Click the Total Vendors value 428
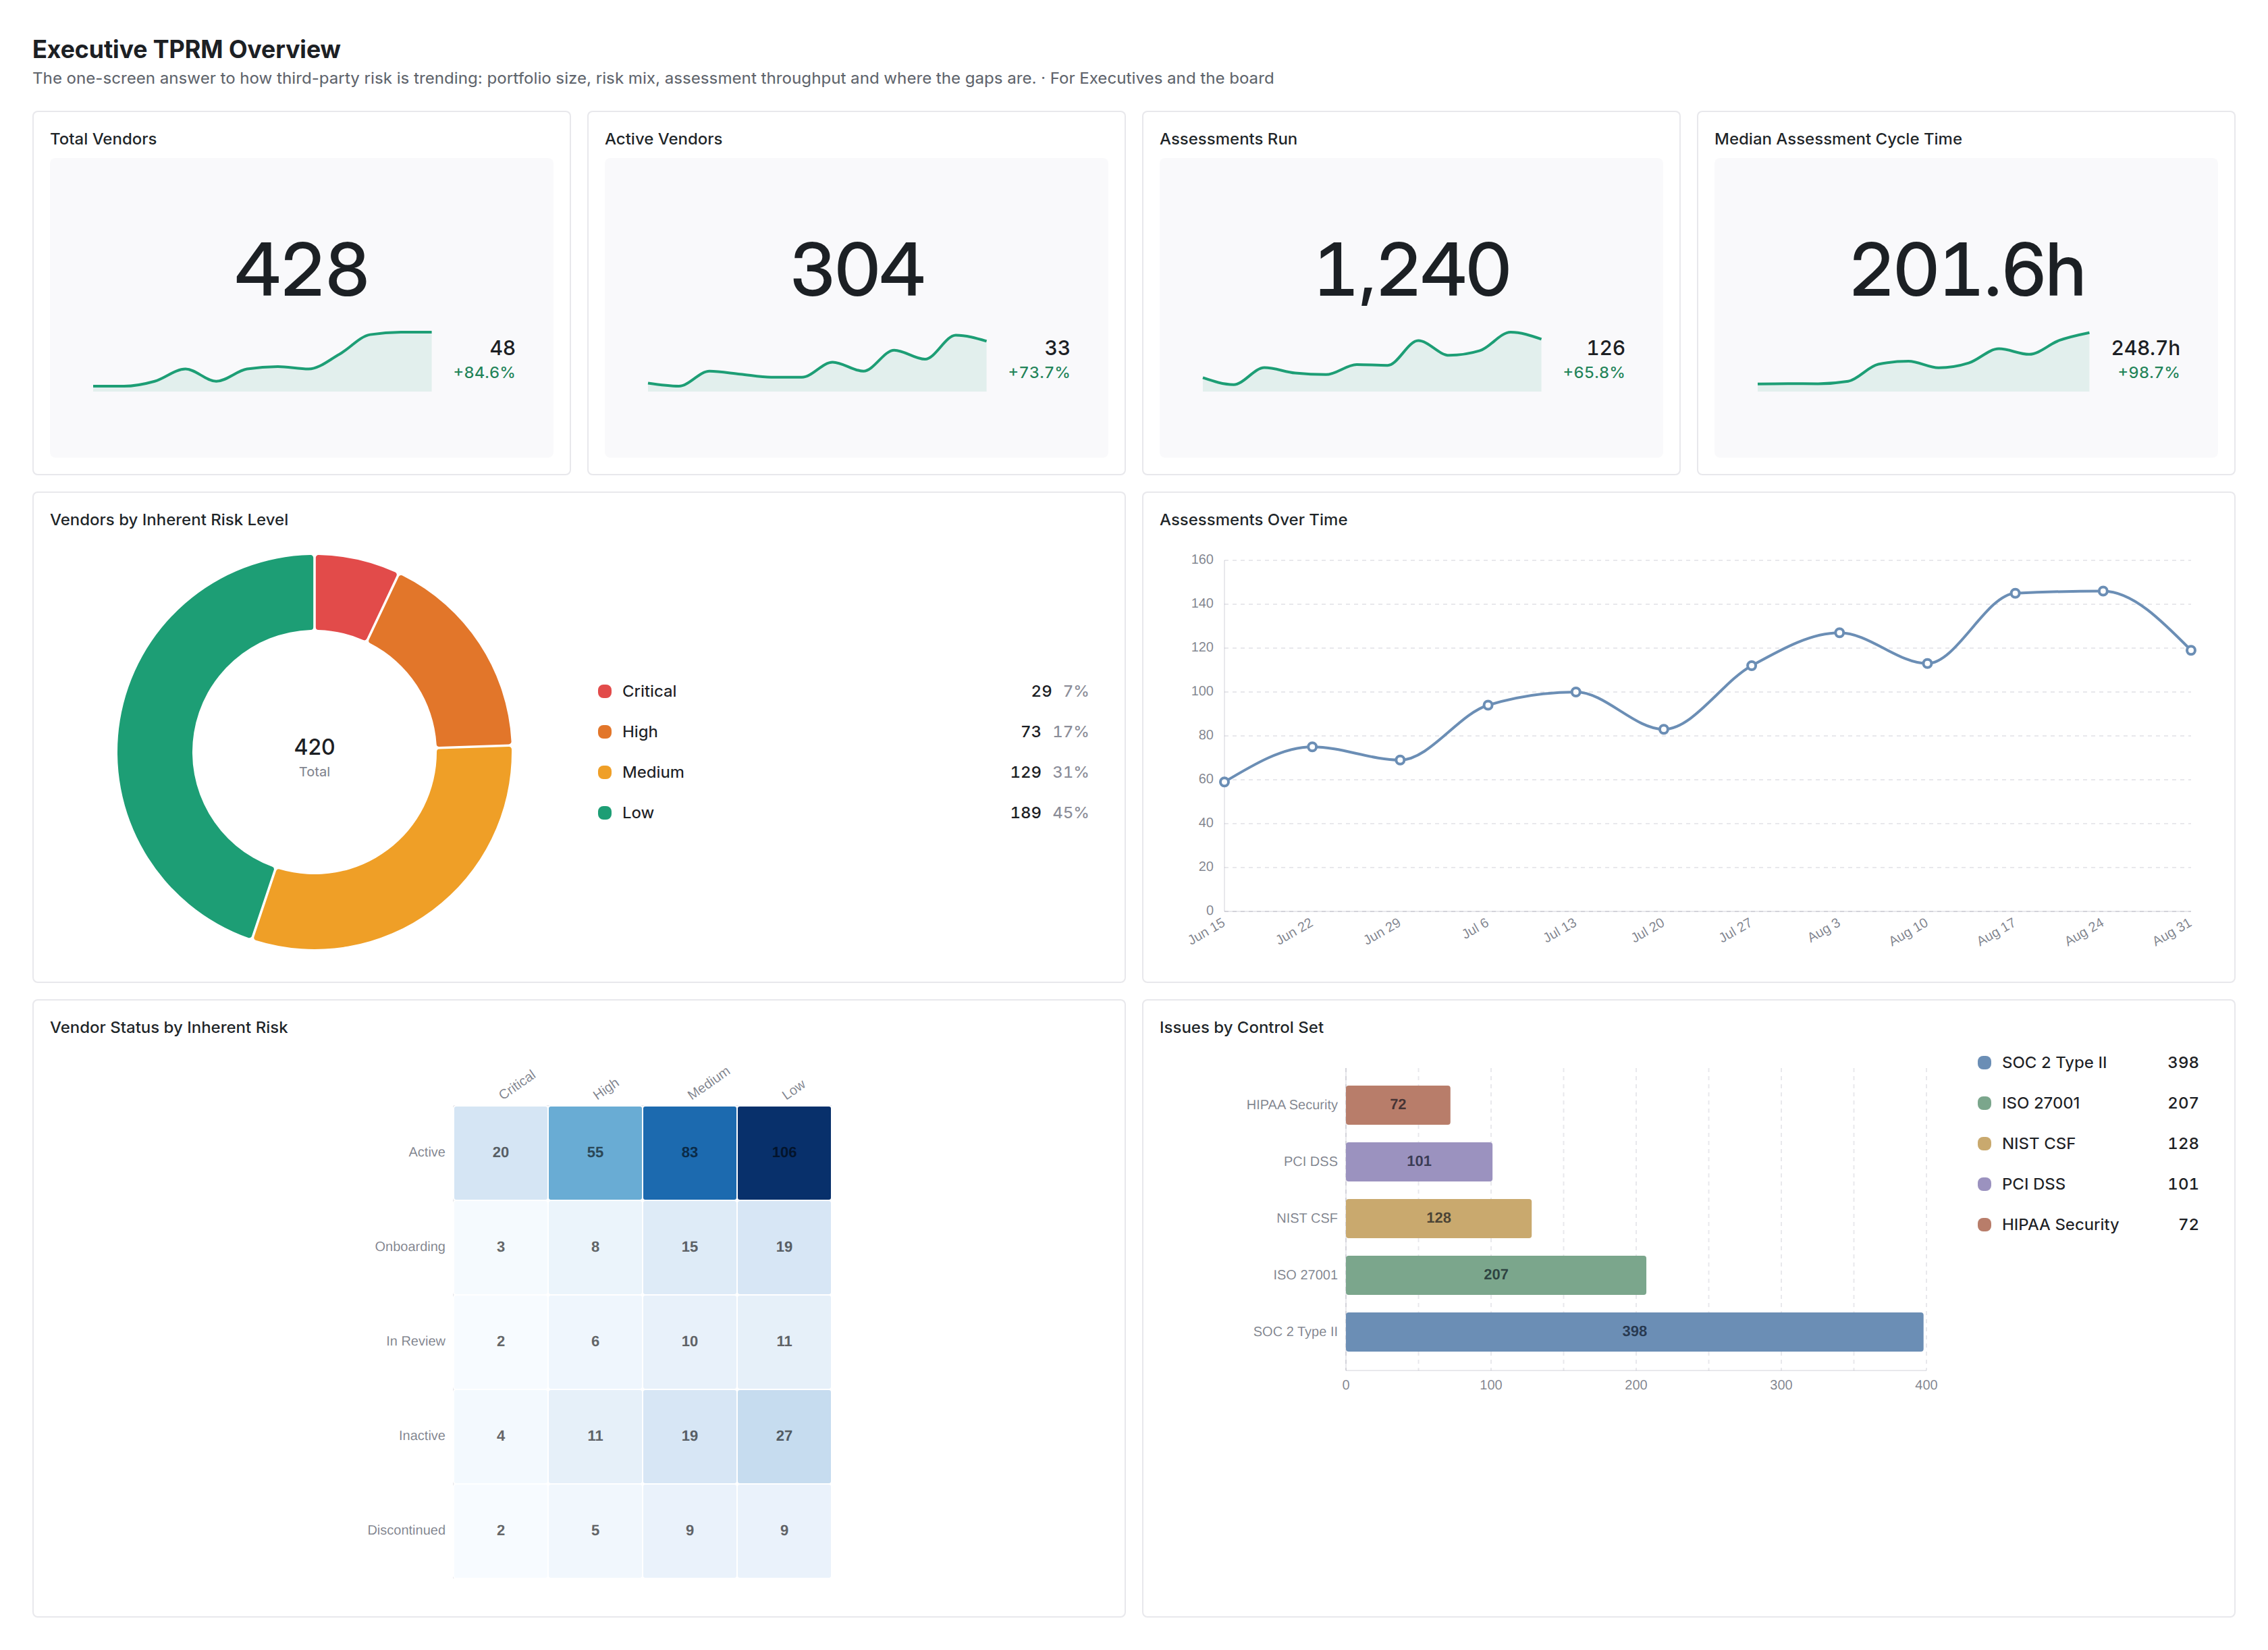This screenshot has height=1650, width=2268. point(301,270)
